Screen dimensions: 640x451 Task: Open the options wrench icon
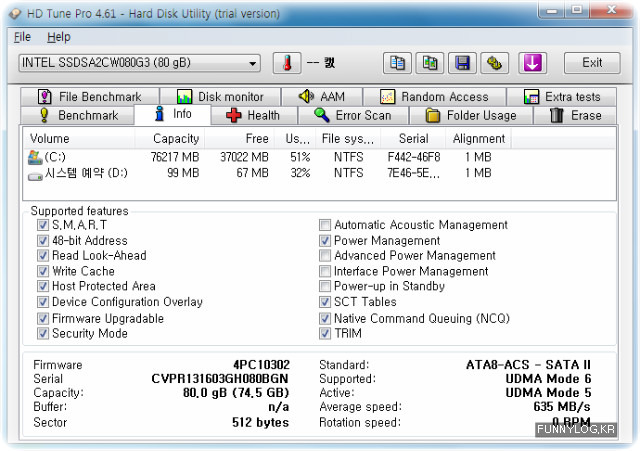(494, 63)
